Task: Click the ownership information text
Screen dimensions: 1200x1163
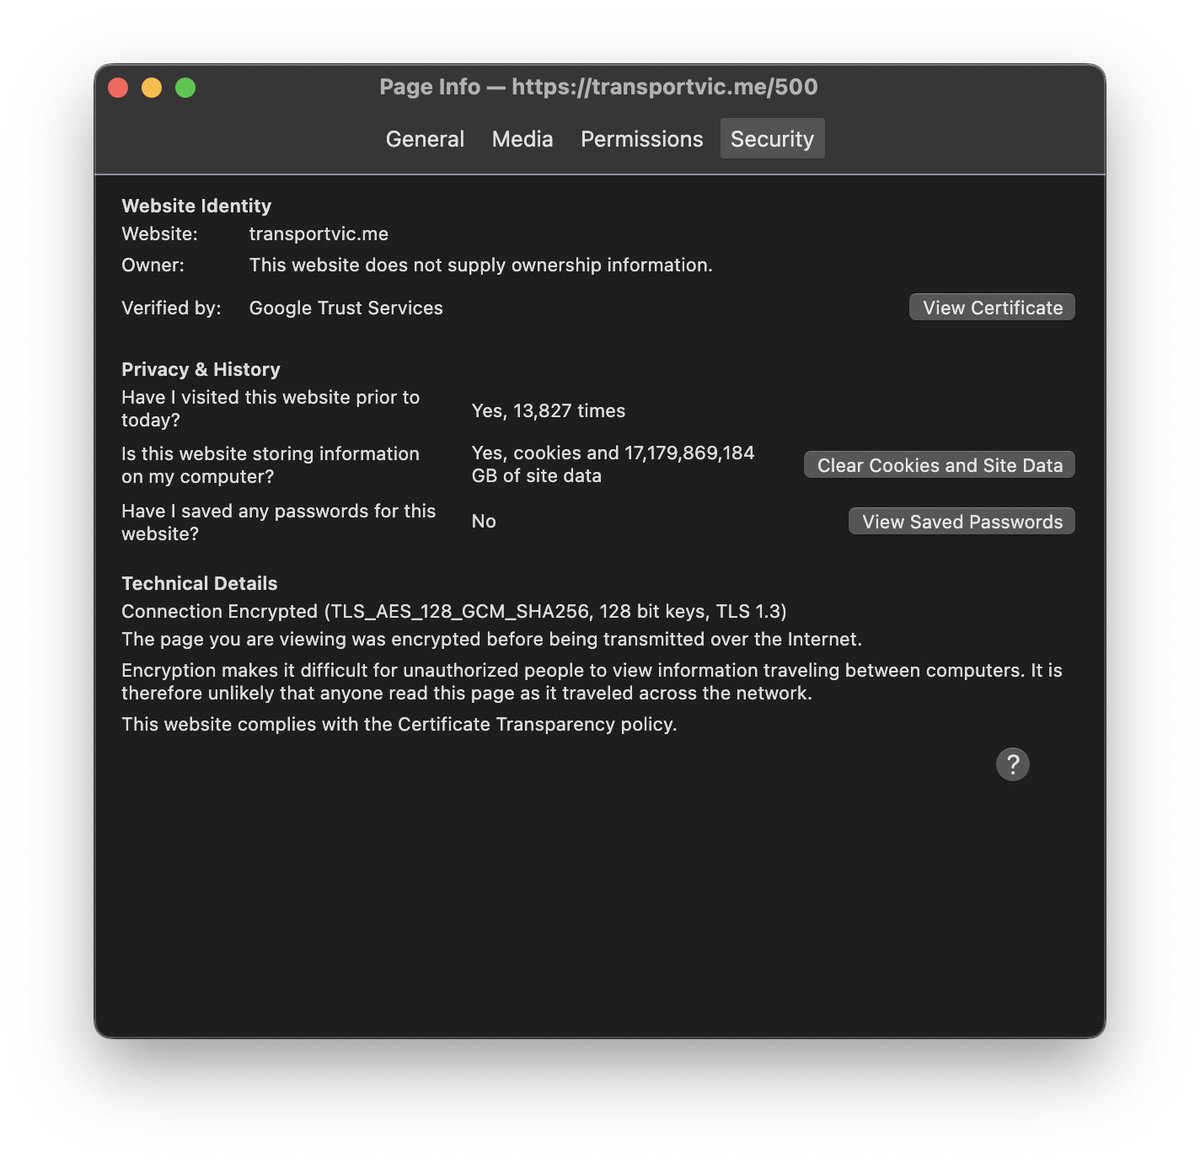Action: point(481,265)
